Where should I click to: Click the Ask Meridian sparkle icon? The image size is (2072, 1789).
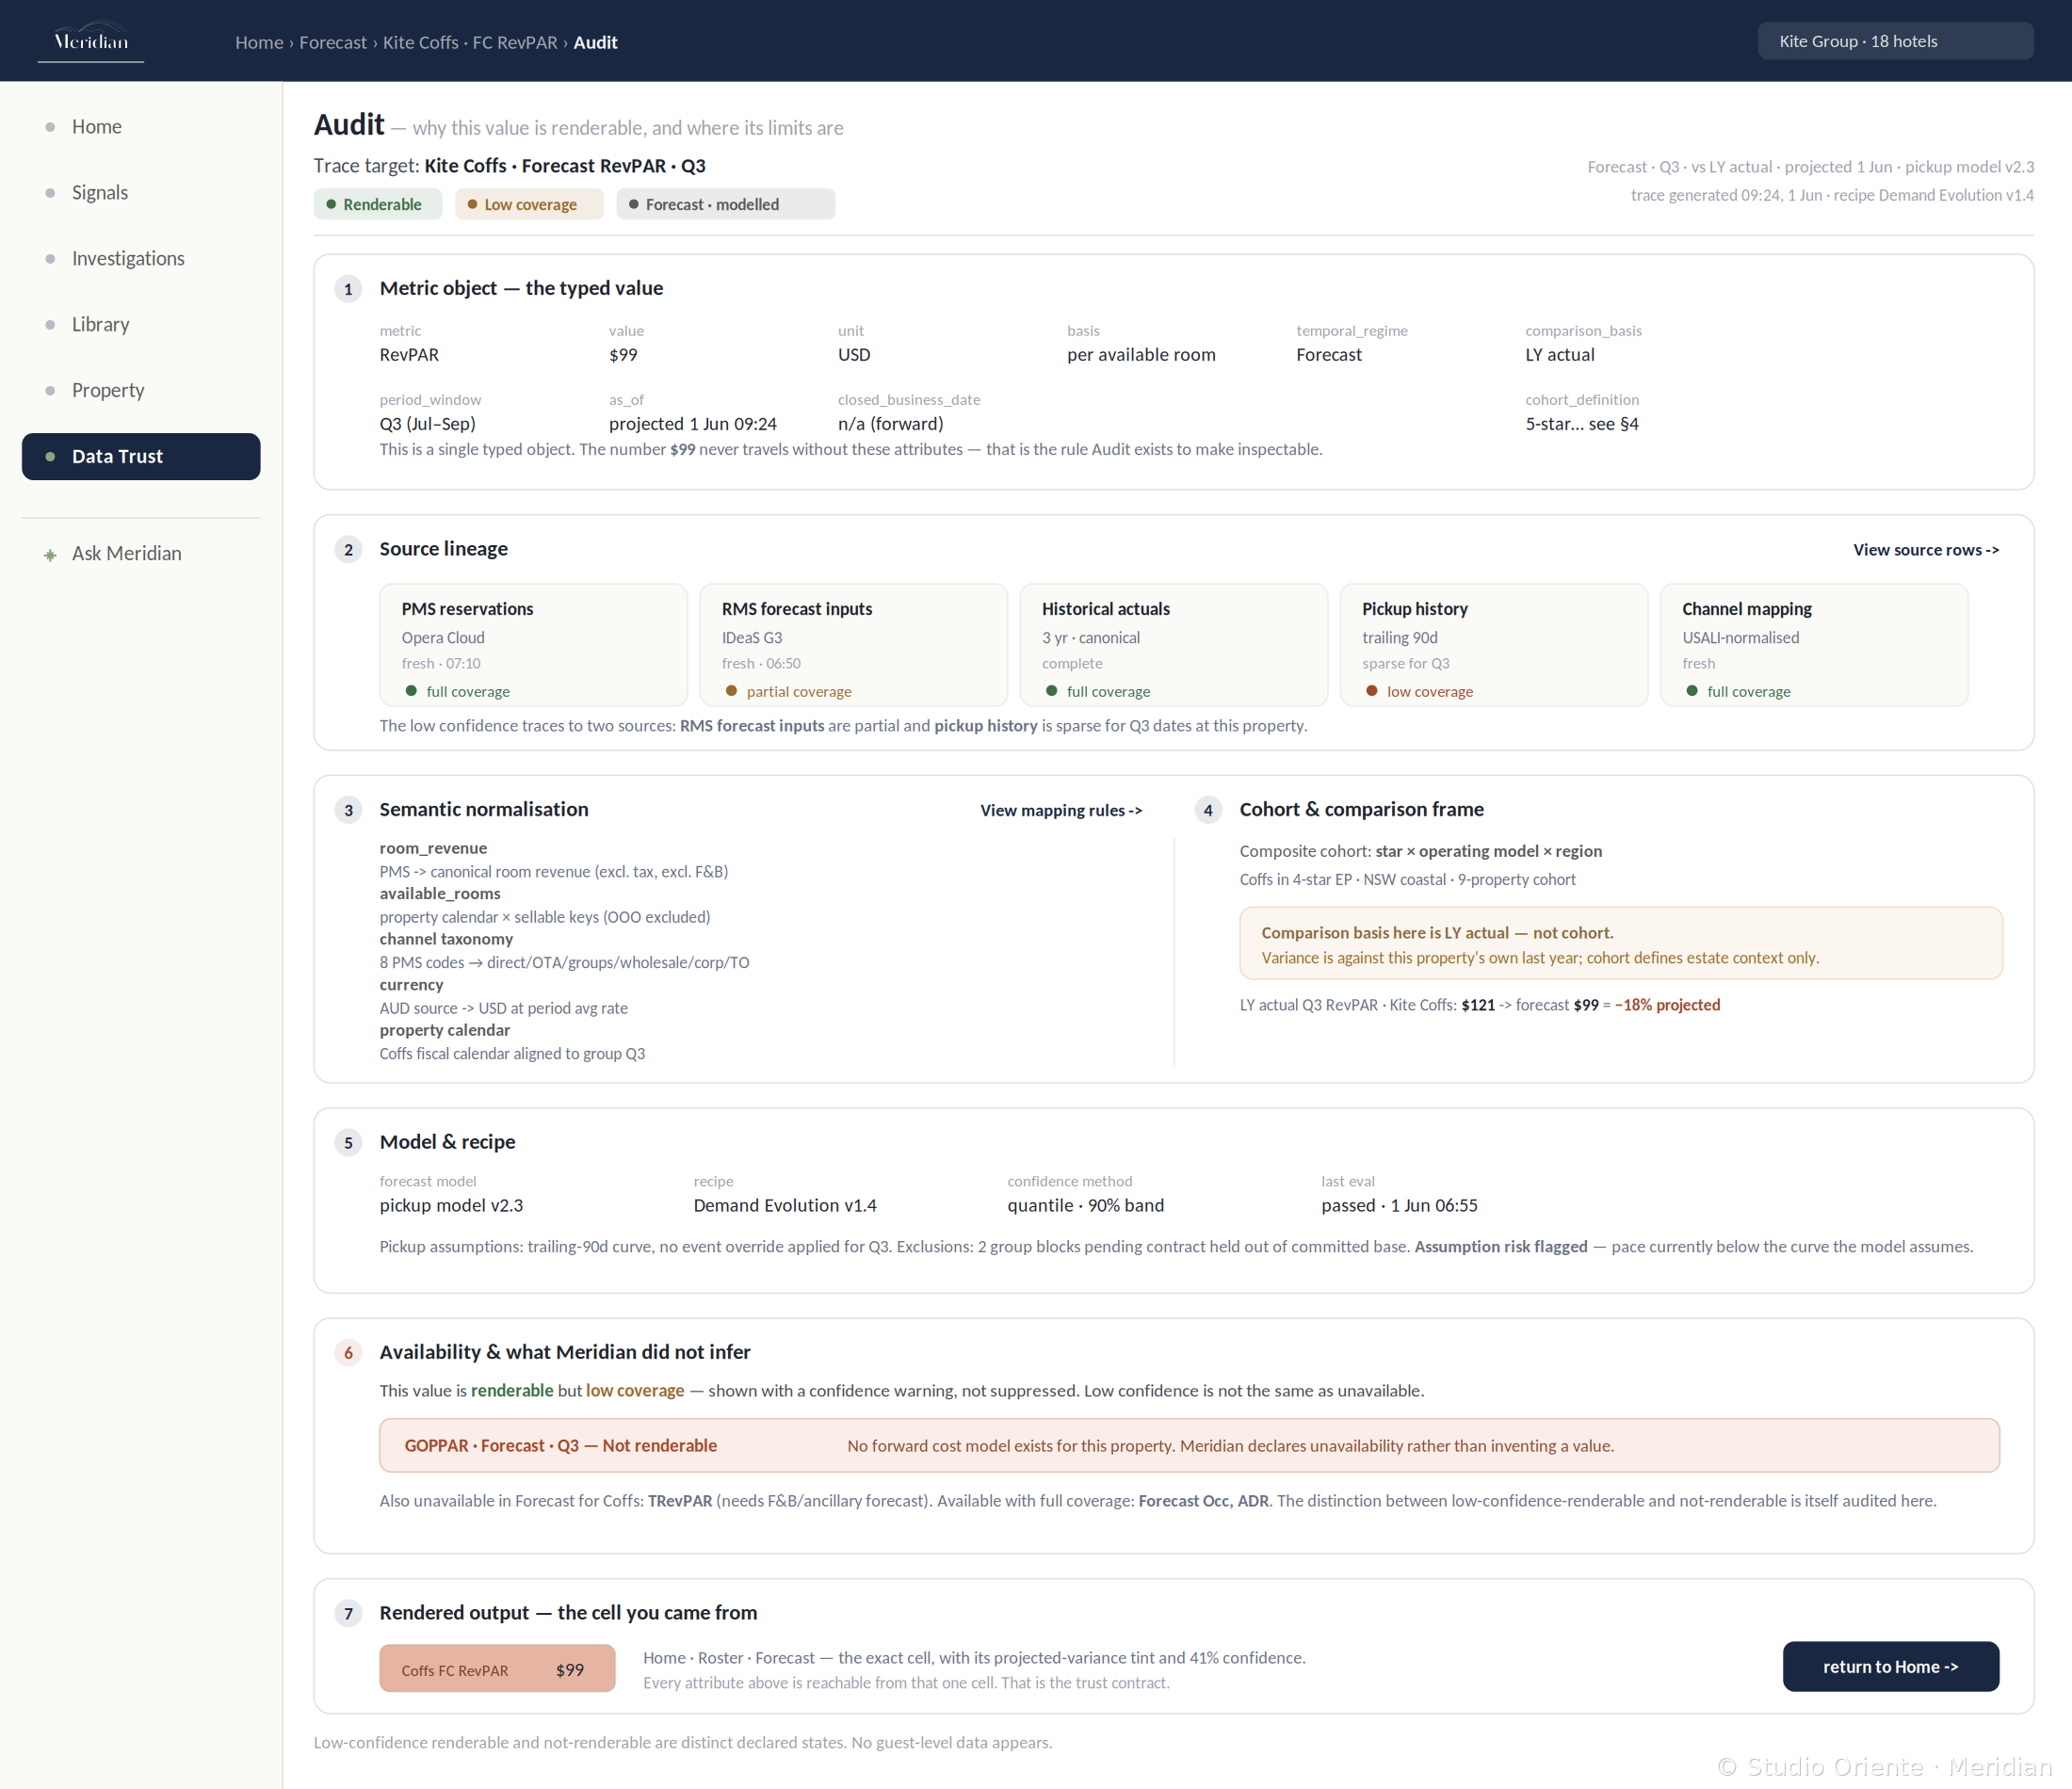point(50,555)
